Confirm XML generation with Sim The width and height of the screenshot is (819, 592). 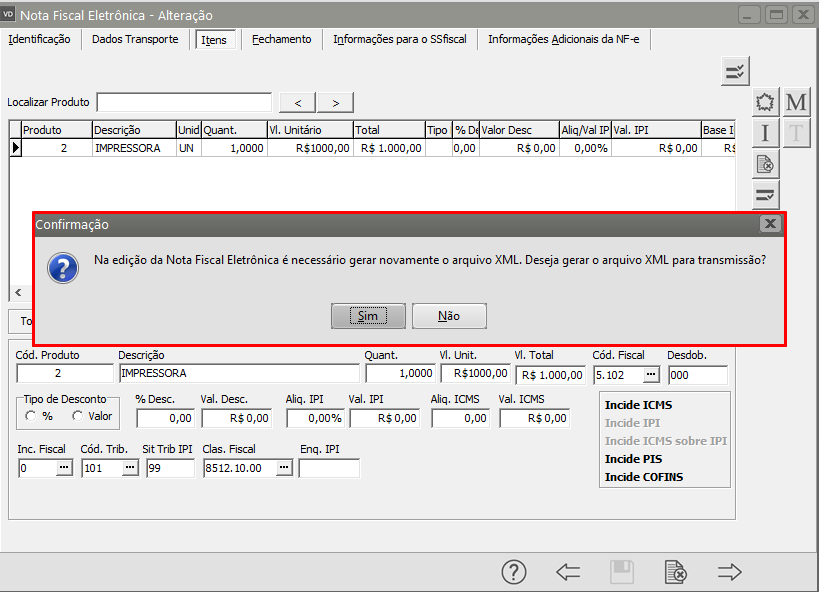pyautogui.click(x=368, y=316)
